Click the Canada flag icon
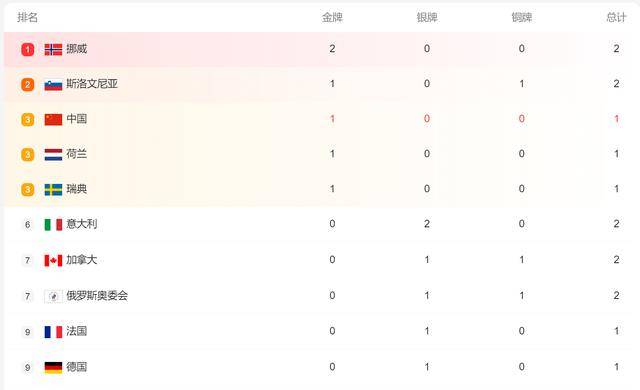 53,260
